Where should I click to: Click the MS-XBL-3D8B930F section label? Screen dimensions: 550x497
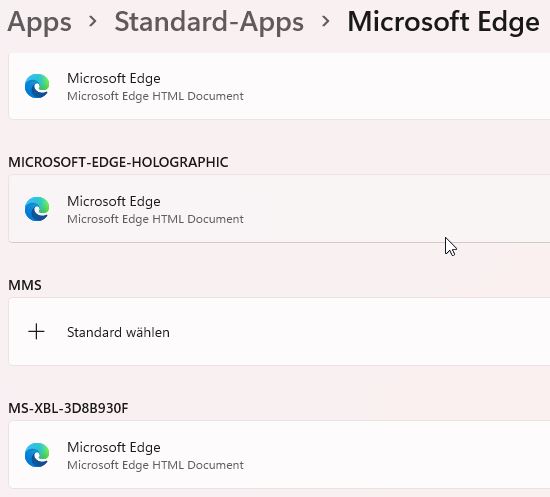point(68,408)
